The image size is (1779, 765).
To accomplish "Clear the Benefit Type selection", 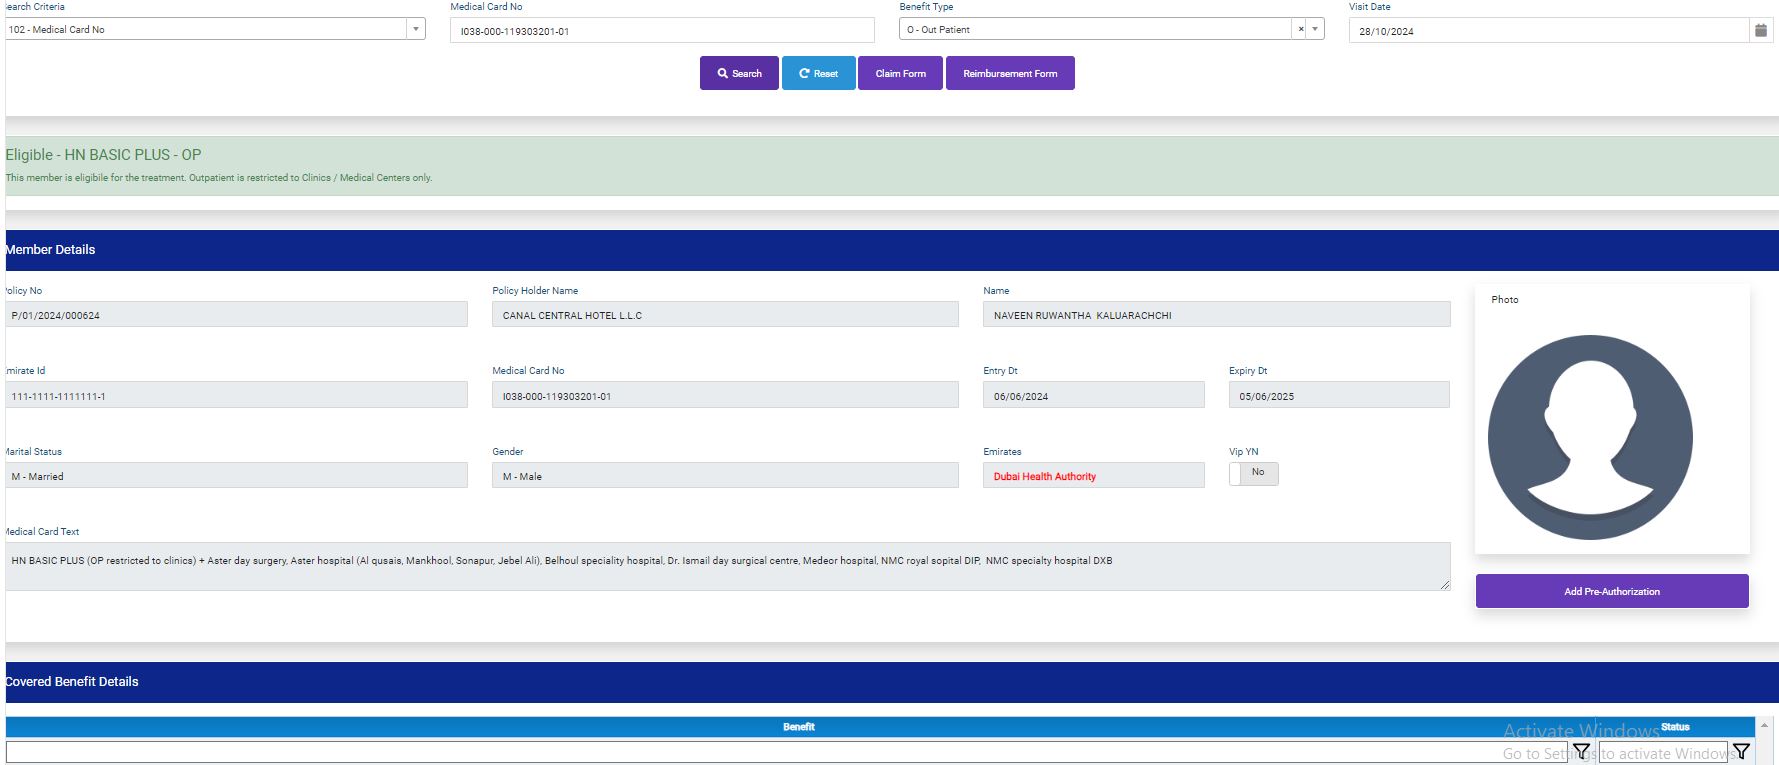I will point(1300,30).
